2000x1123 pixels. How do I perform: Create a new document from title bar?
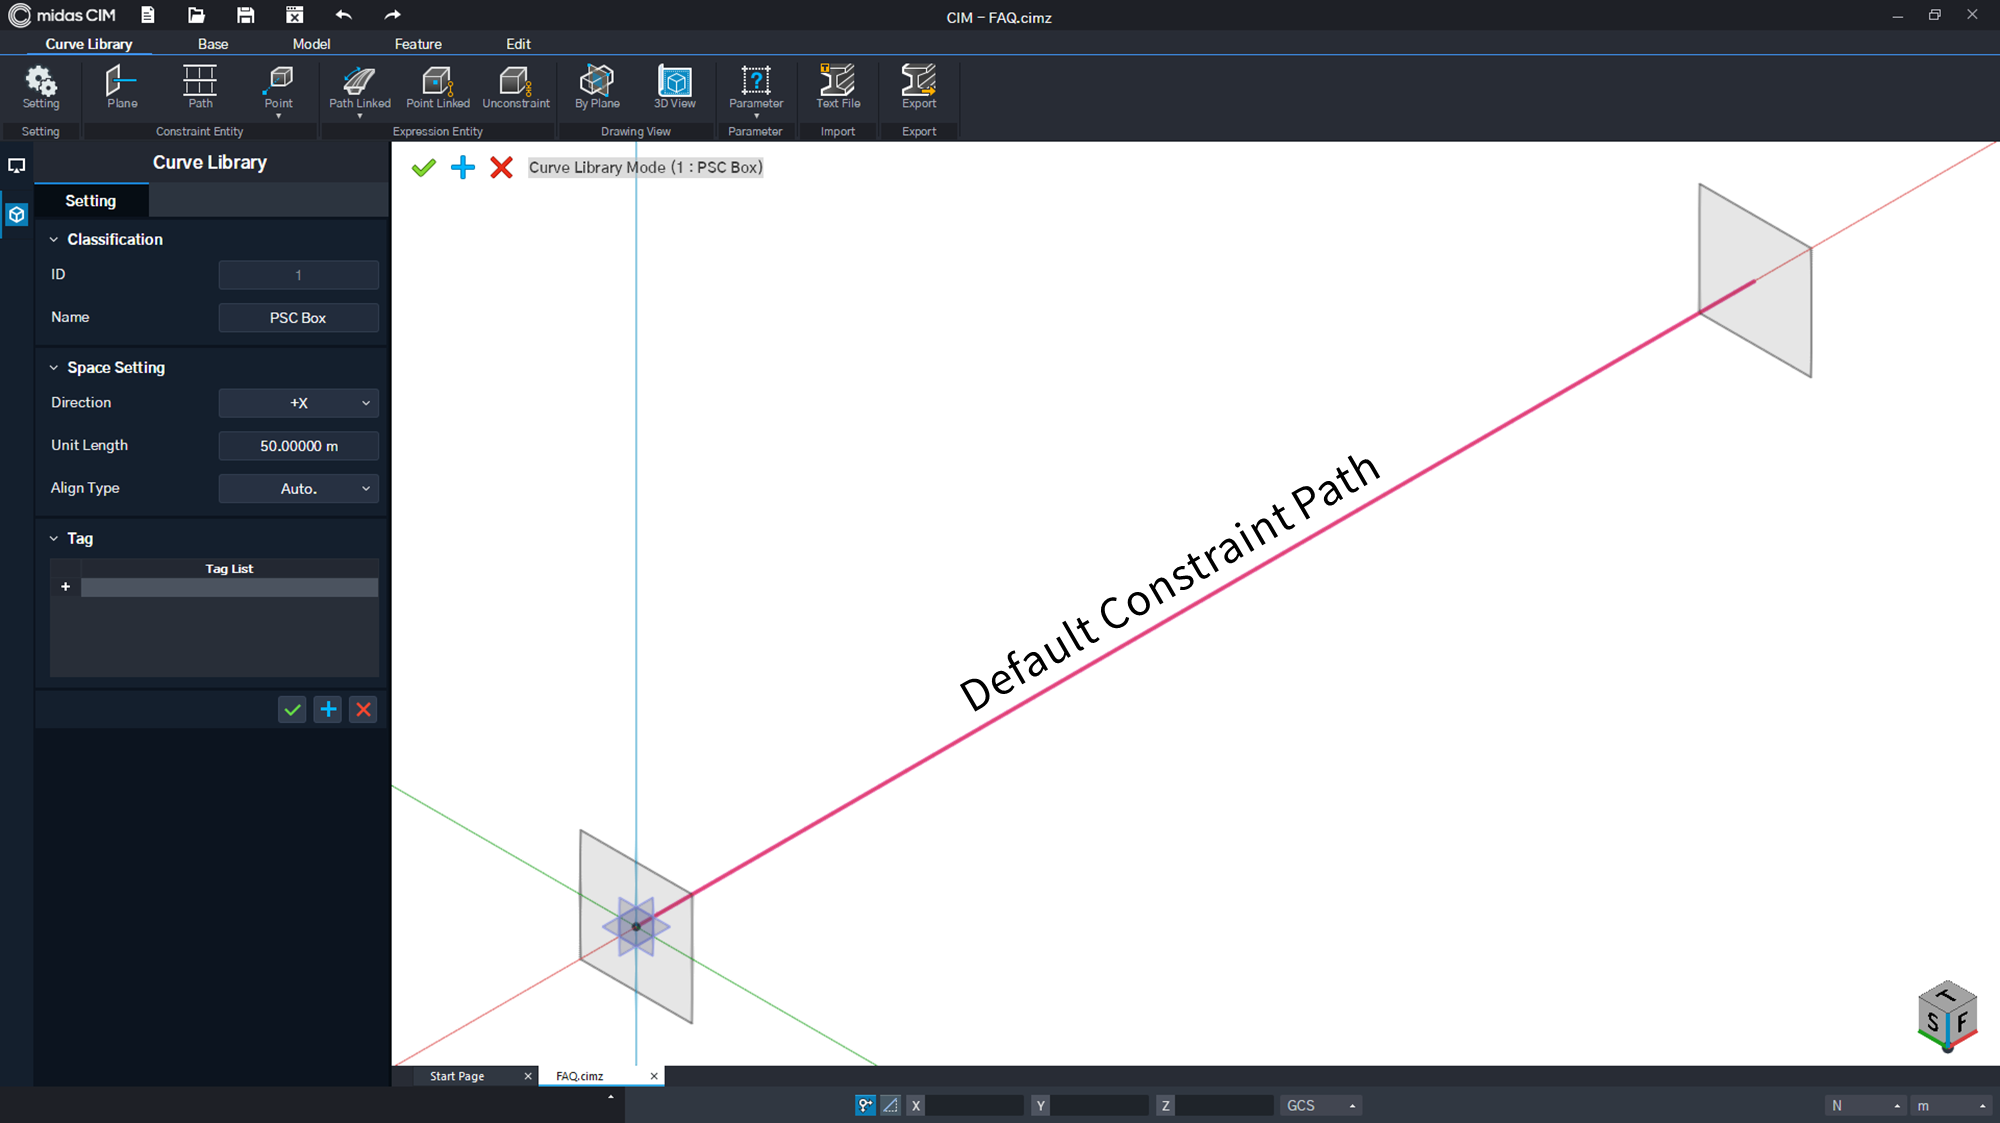(148, 15)
